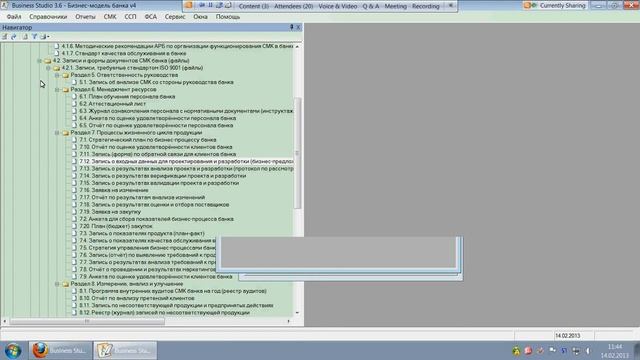The height and width of the screenshot is (360, 640).
Task: Open the dropdown icon at Navigator toolbar end
Action: coord(44,37)
